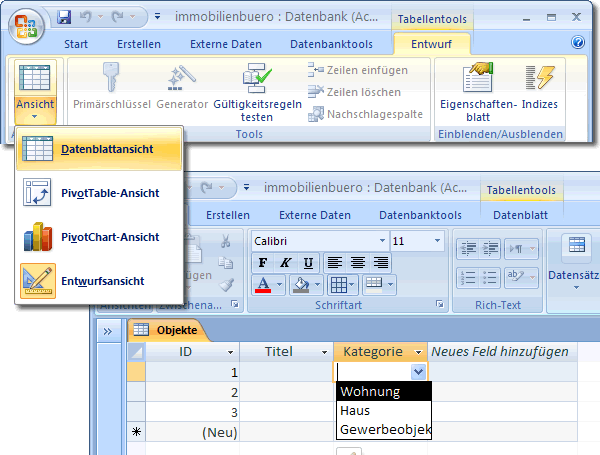600x455 pixels.
Task: Open the text highlight color button
Action: click(522, 278)
